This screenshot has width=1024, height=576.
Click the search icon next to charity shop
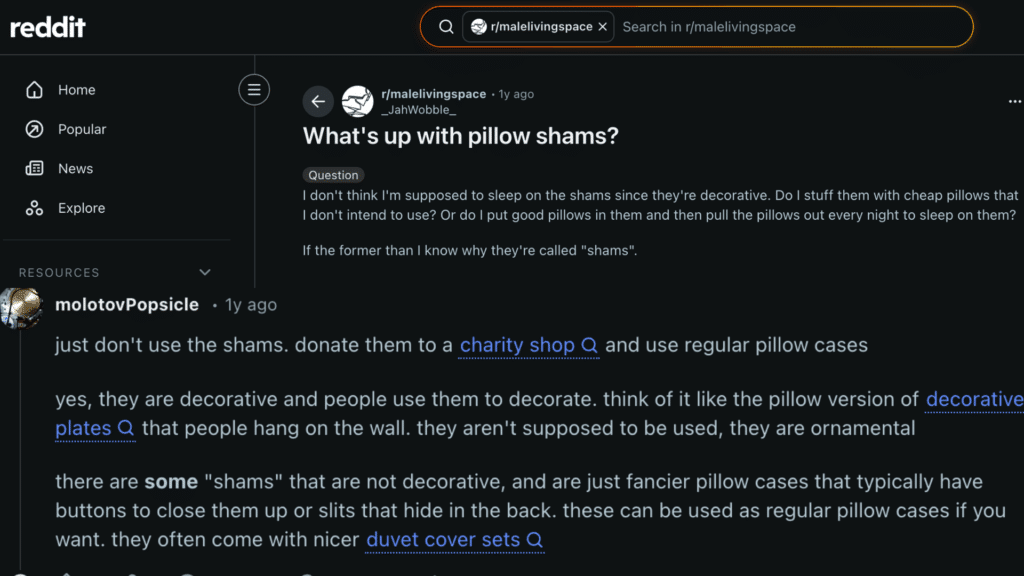[x=592, y=345]
